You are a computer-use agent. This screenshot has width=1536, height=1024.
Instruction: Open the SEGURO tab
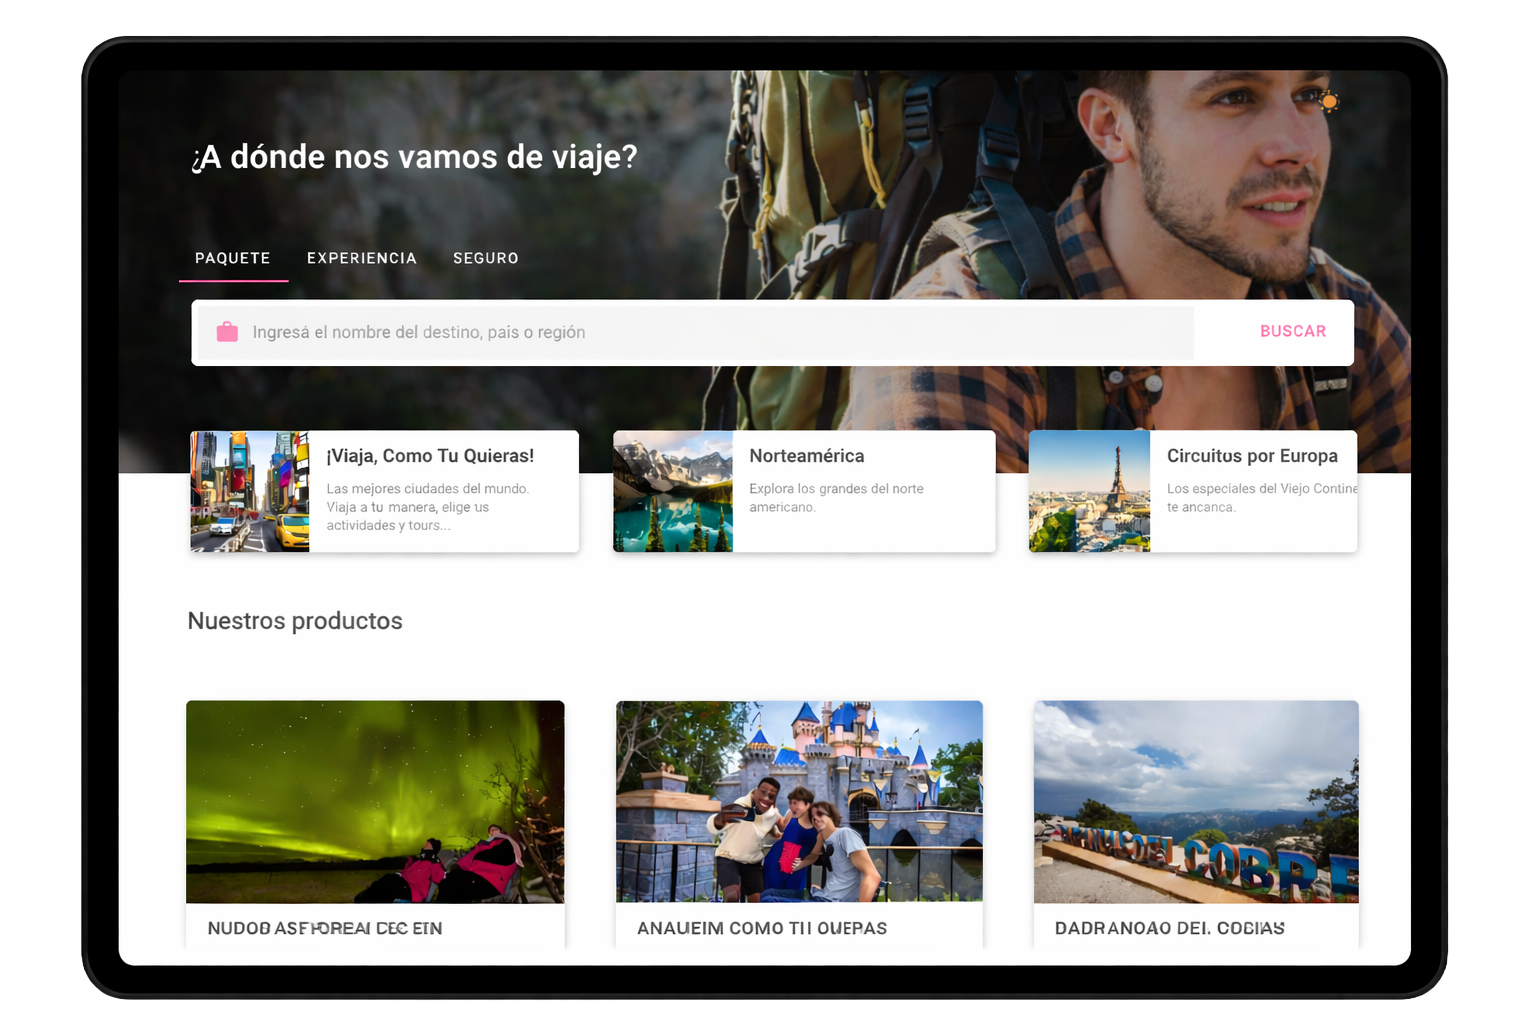[486, 258]
